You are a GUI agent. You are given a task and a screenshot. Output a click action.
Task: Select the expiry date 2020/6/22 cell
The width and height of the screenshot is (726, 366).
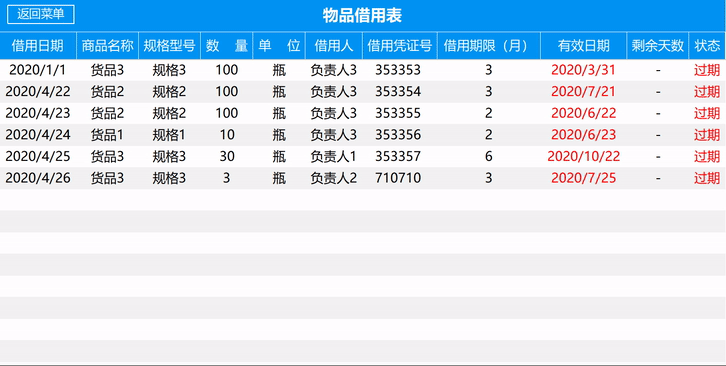pos(583,113)
